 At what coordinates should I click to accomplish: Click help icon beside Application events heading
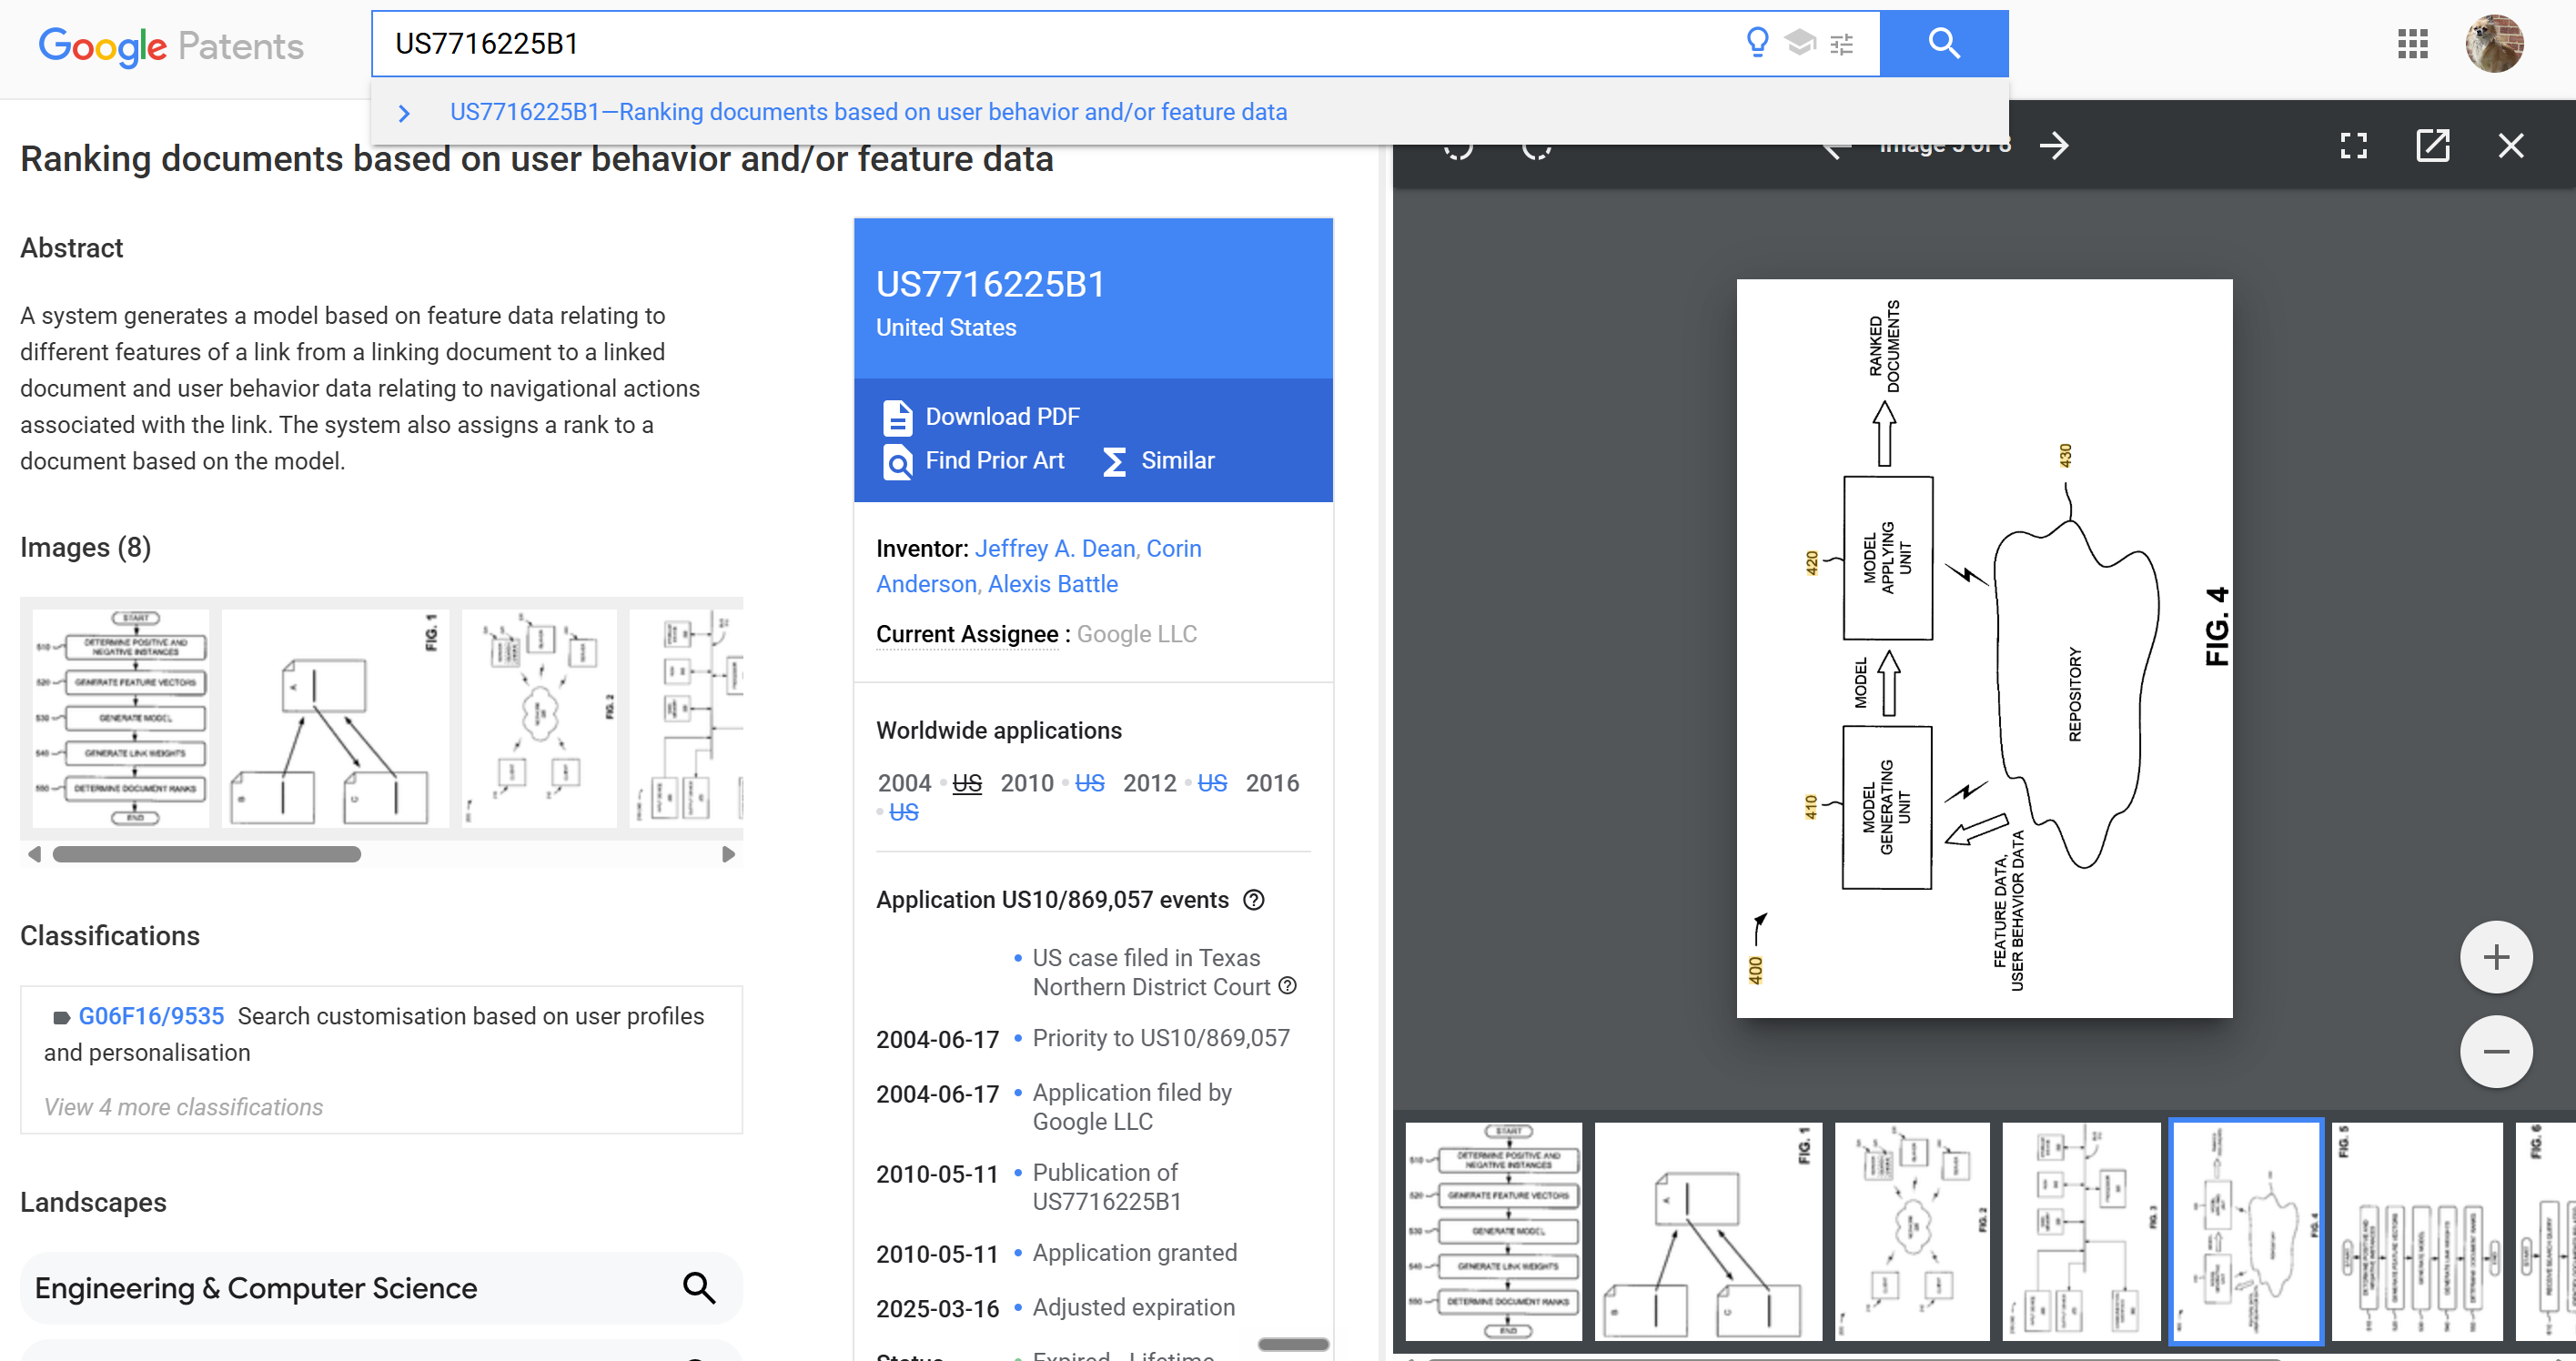point(1253,900)
